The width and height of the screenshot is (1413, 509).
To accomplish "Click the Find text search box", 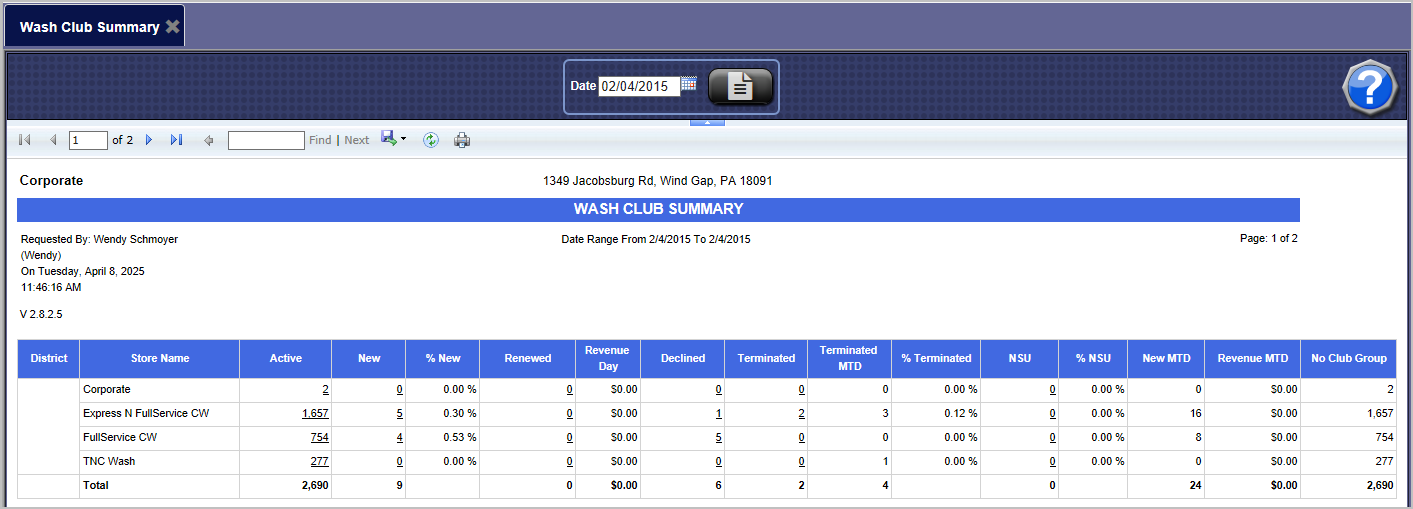I will 266,140.
